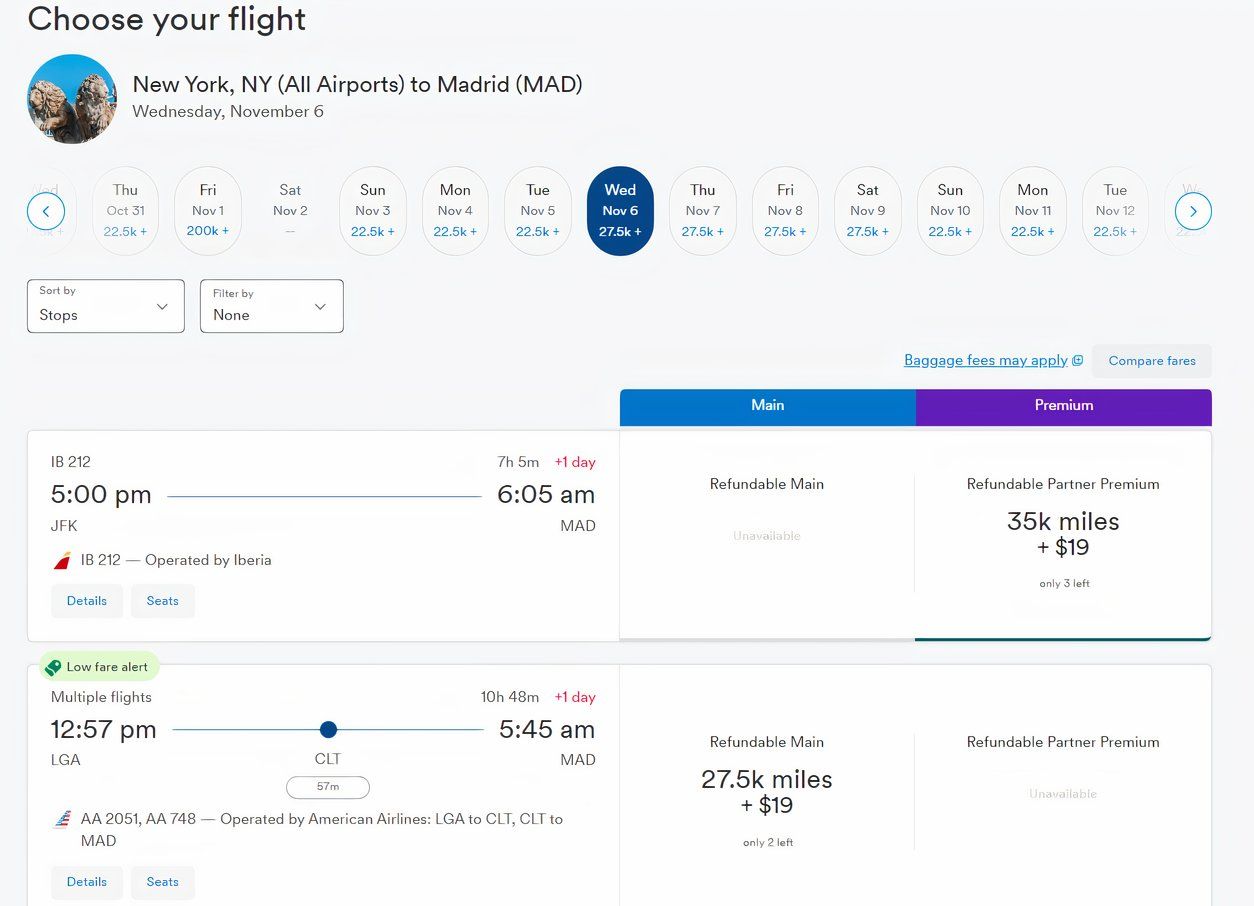This screenshot has height=906, width=1254.
Task: Click the Low fare alert tag icon
Action: click(54, 667)
